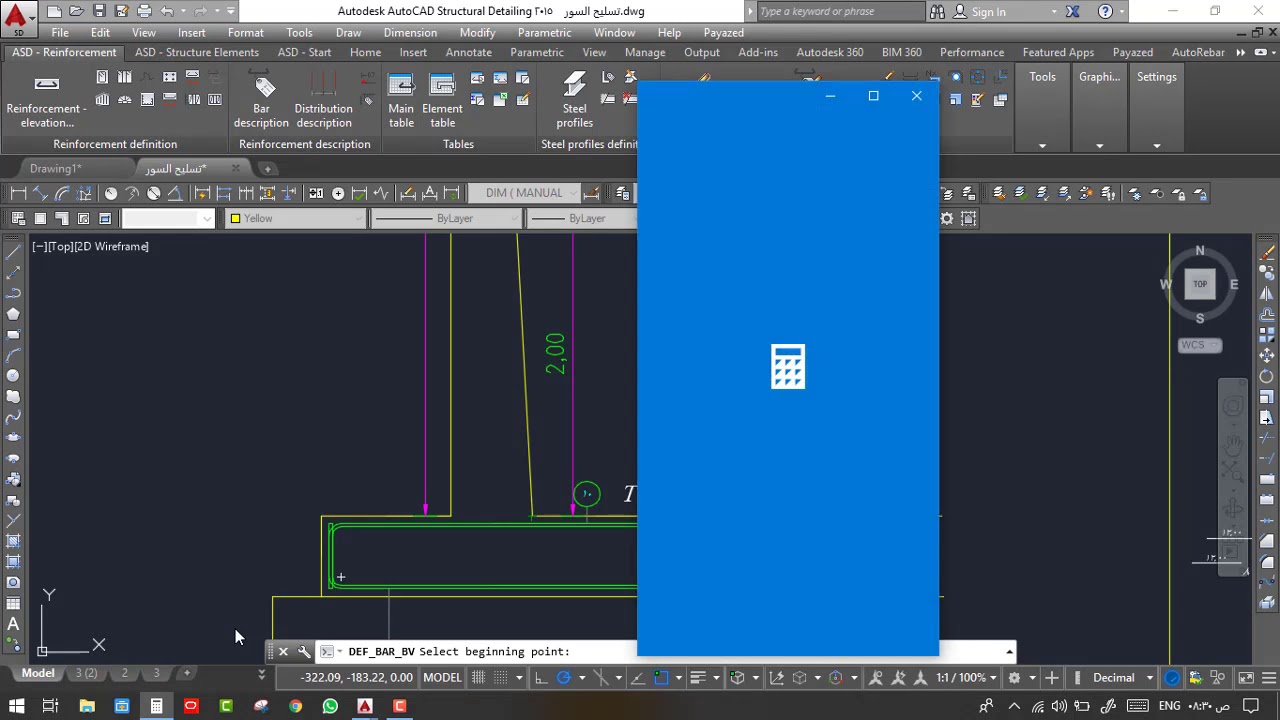Toggle lineweight display in status bar
This screenshot has height=720, width=1280.
pyautogui.click(x=699, y=678)
